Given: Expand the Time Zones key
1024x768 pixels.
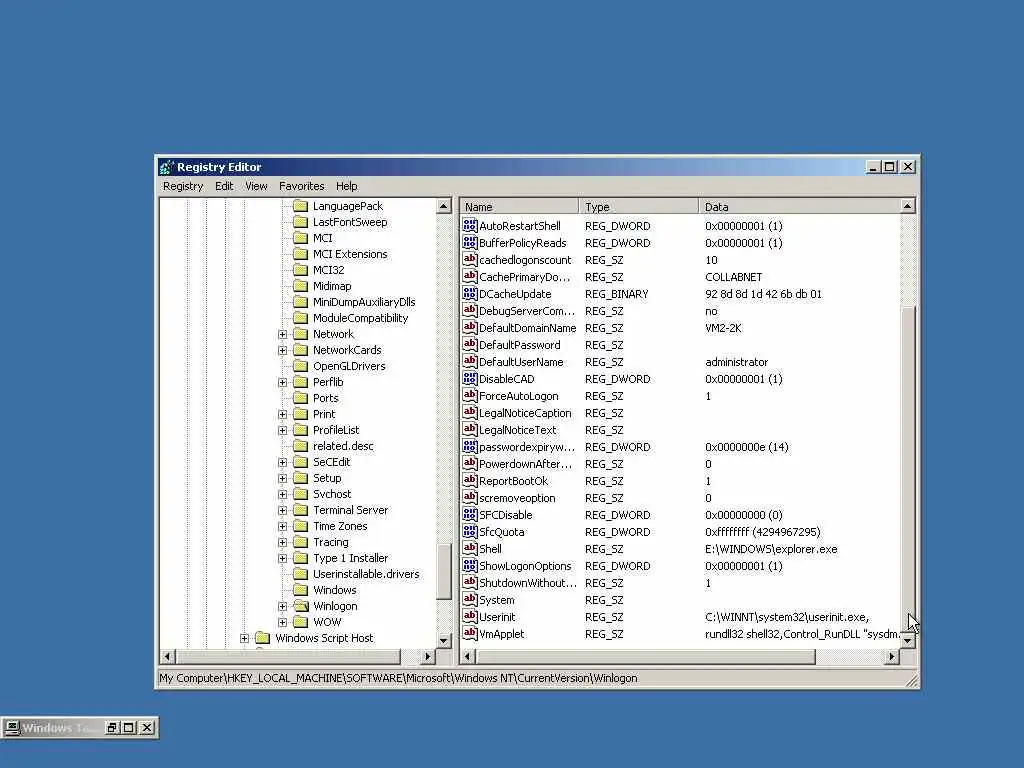Looking at the screenshot, I should (283, 526).
